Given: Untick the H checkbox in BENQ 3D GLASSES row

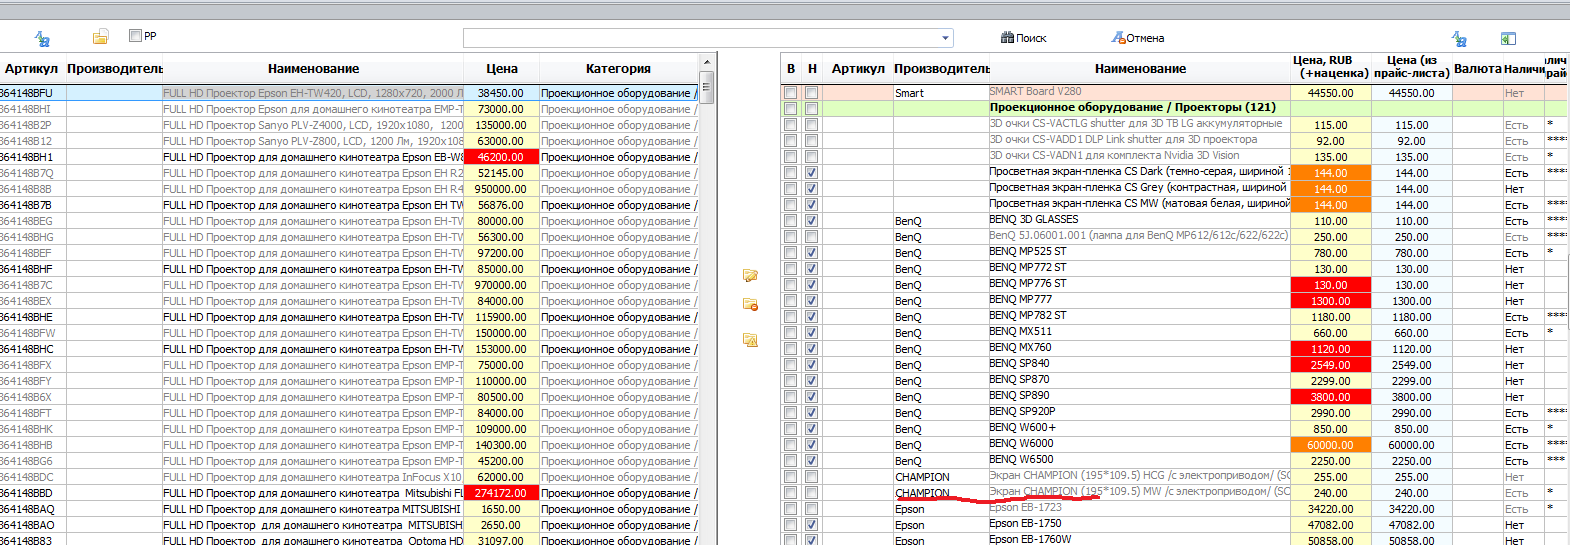Looking at the screenshot, I should (x=811, y=221).
